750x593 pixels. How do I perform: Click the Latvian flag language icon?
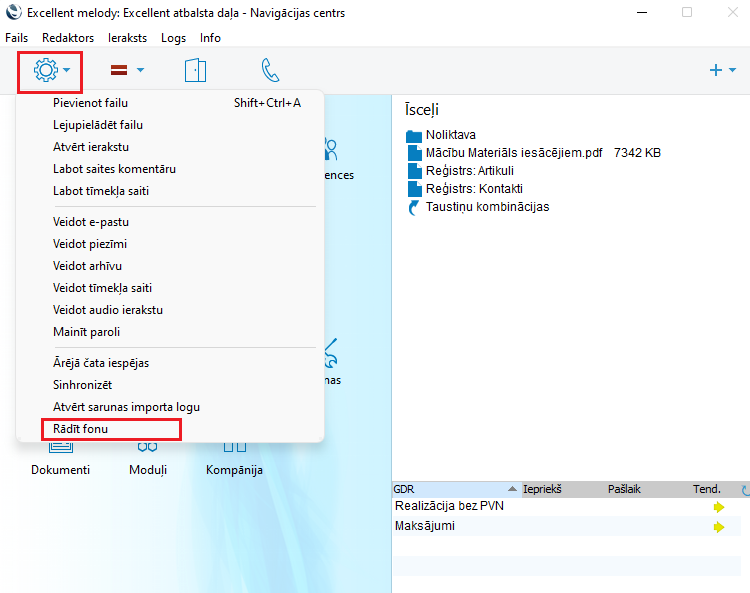coord(119,70)
